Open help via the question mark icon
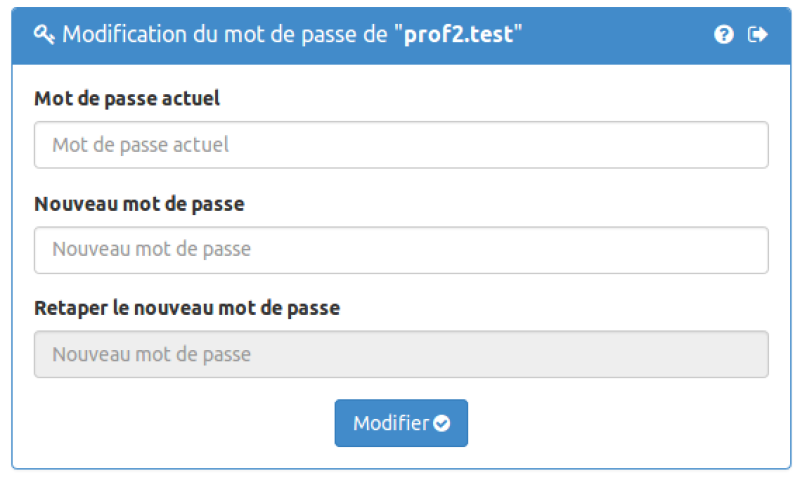 (x=723, y=35)
